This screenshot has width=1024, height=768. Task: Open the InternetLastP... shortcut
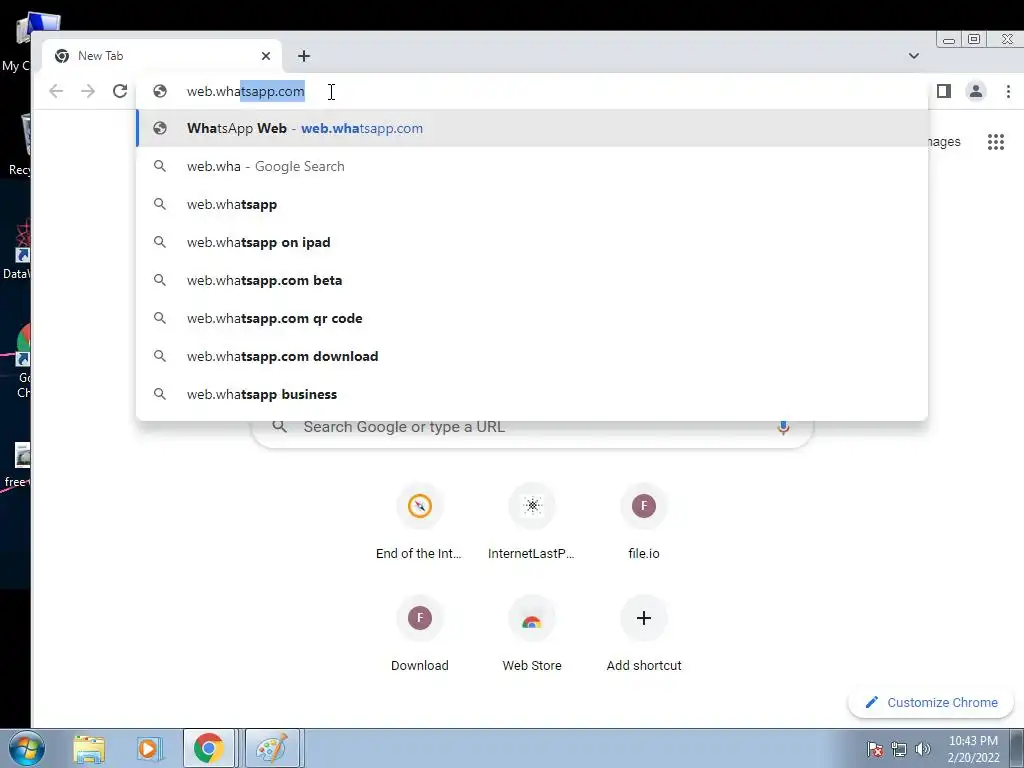(532, 520)
